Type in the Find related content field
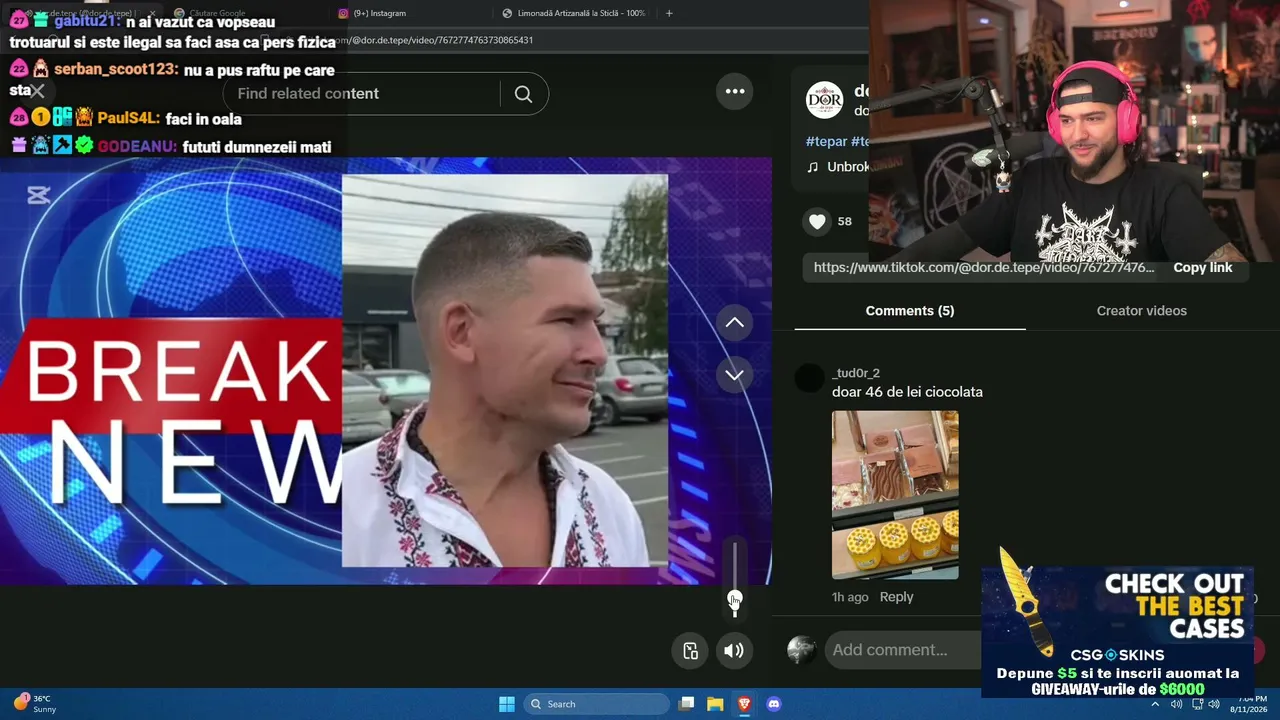The width and height of the screenshot is (1280, 720). (362, 94)
